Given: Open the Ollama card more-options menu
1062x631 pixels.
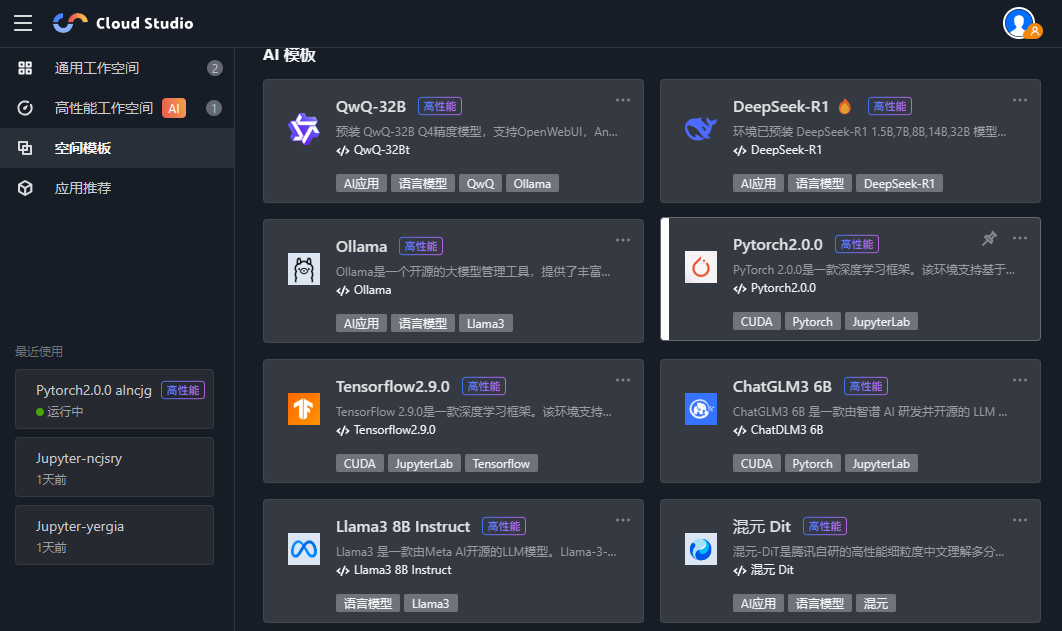Looking at the screenshot, I should (x=622, y=240).
